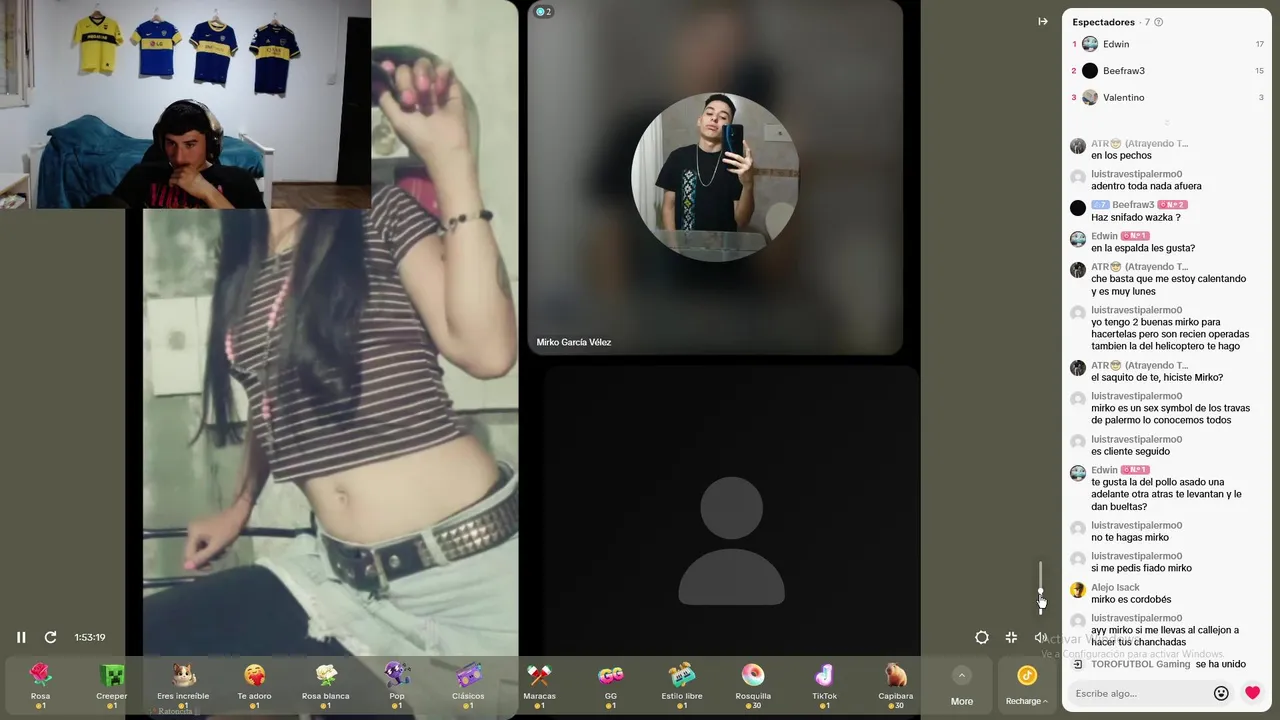Screen dimensions: 1280x720
Task: Mute the stream with speaker icon
Action: [x=1040, y=637]
